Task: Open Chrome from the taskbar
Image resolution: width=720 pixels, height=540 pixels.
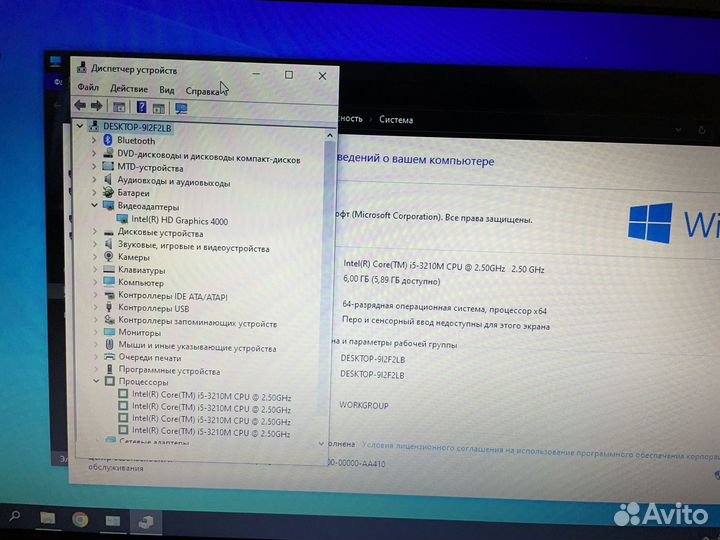Action: [x=80, y=519]
